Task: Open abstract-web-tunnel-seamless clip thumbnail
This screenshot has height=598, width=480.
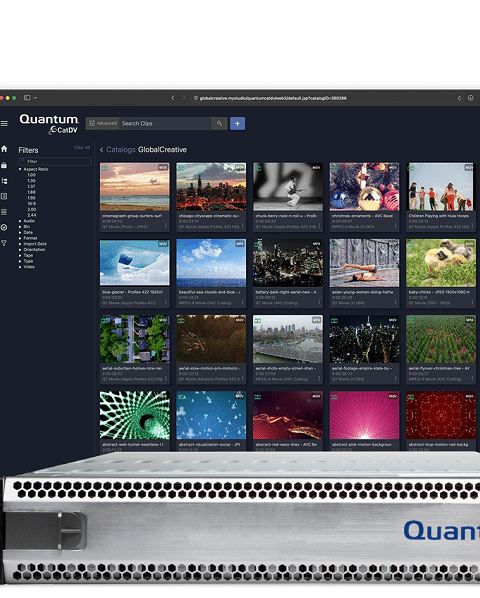Action: tap(135, 415)
